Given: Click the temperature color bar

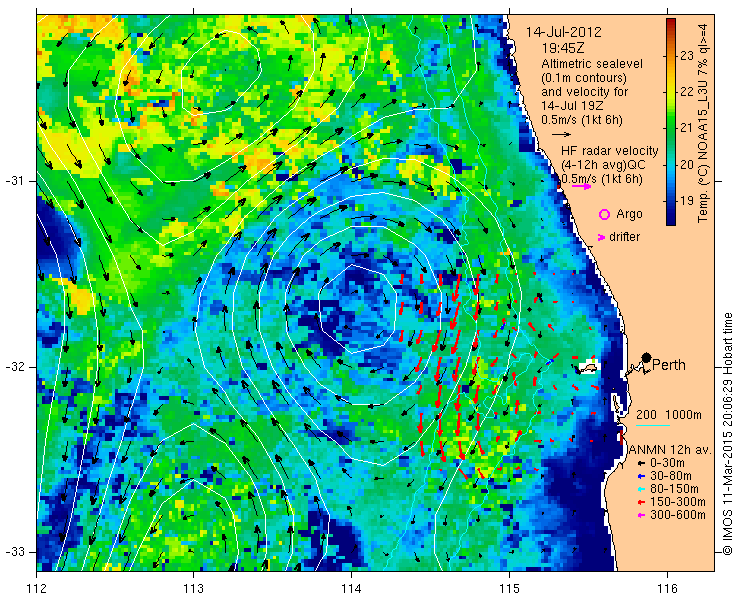Looking at the screenshot, I should (x=671, y=122).
